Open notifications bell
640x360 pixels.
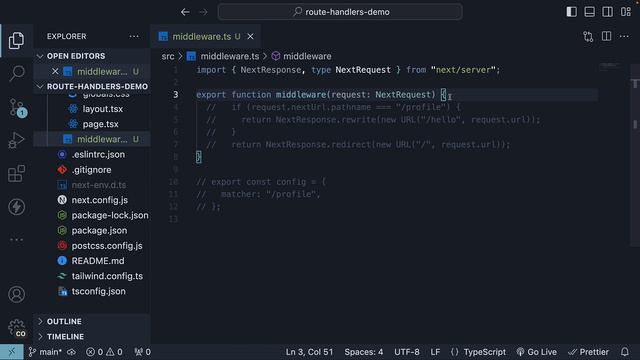[624, 352]
